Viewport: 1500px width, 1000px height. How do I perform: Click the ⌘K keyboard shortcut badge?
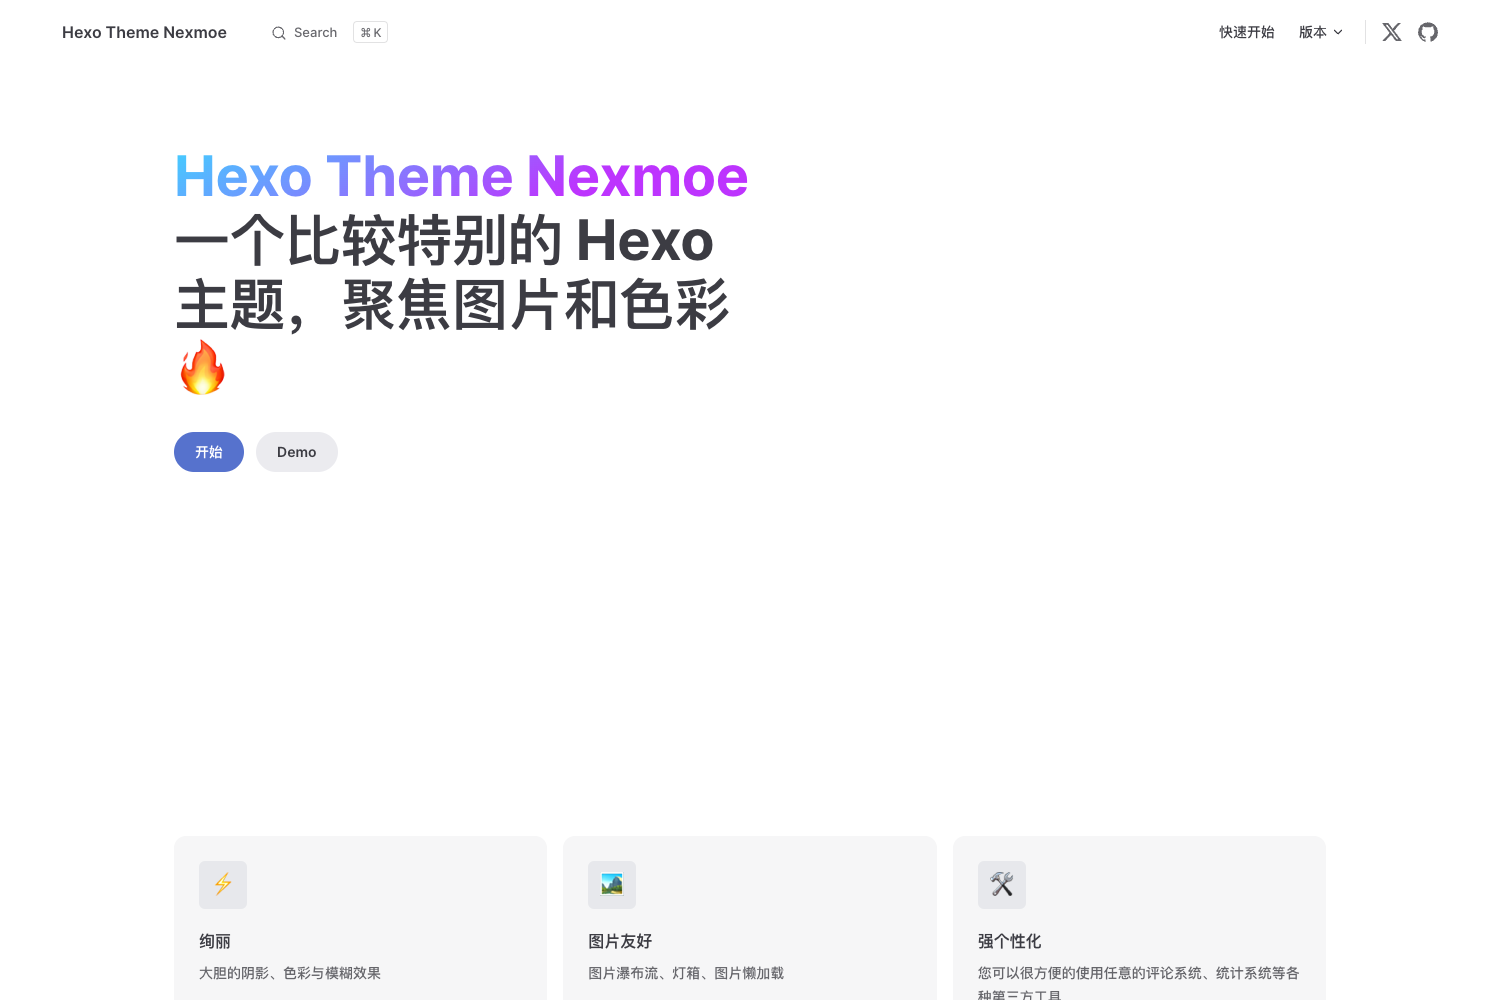(370, 31)
